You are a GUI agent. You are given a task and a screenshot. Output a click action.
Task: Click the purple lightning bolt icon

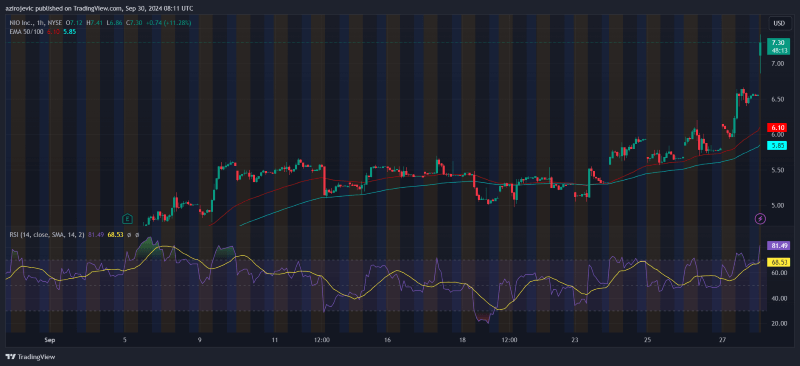(x=760, y=219)
